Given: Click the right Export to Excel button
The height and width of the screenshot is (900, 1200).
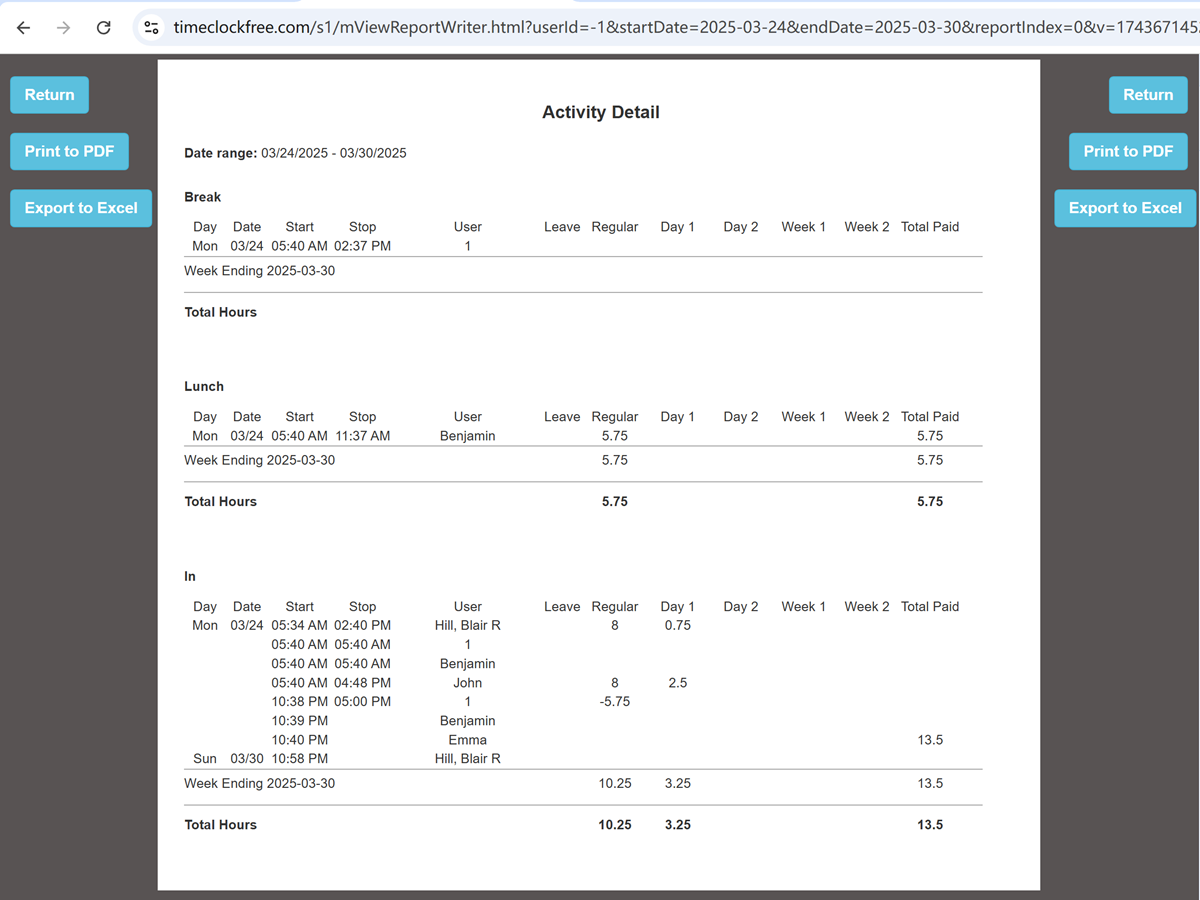Looking at the screenshot, I should point(1125,208).
